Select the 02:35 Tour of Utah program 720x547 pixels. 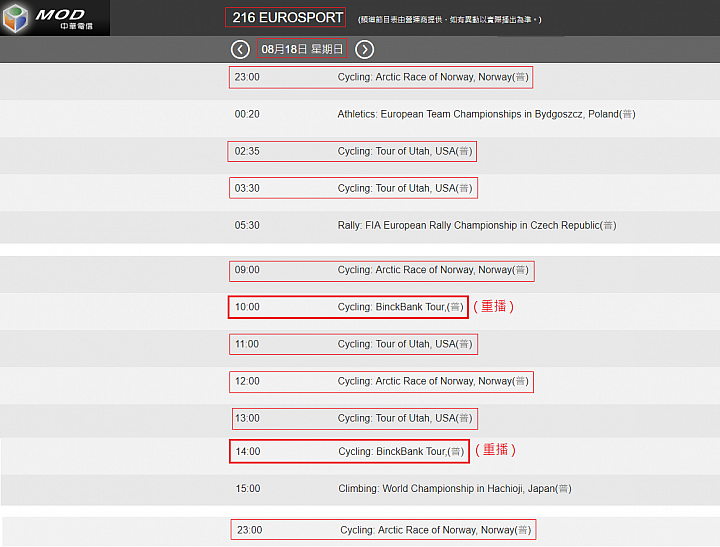[x=352, y=151]
